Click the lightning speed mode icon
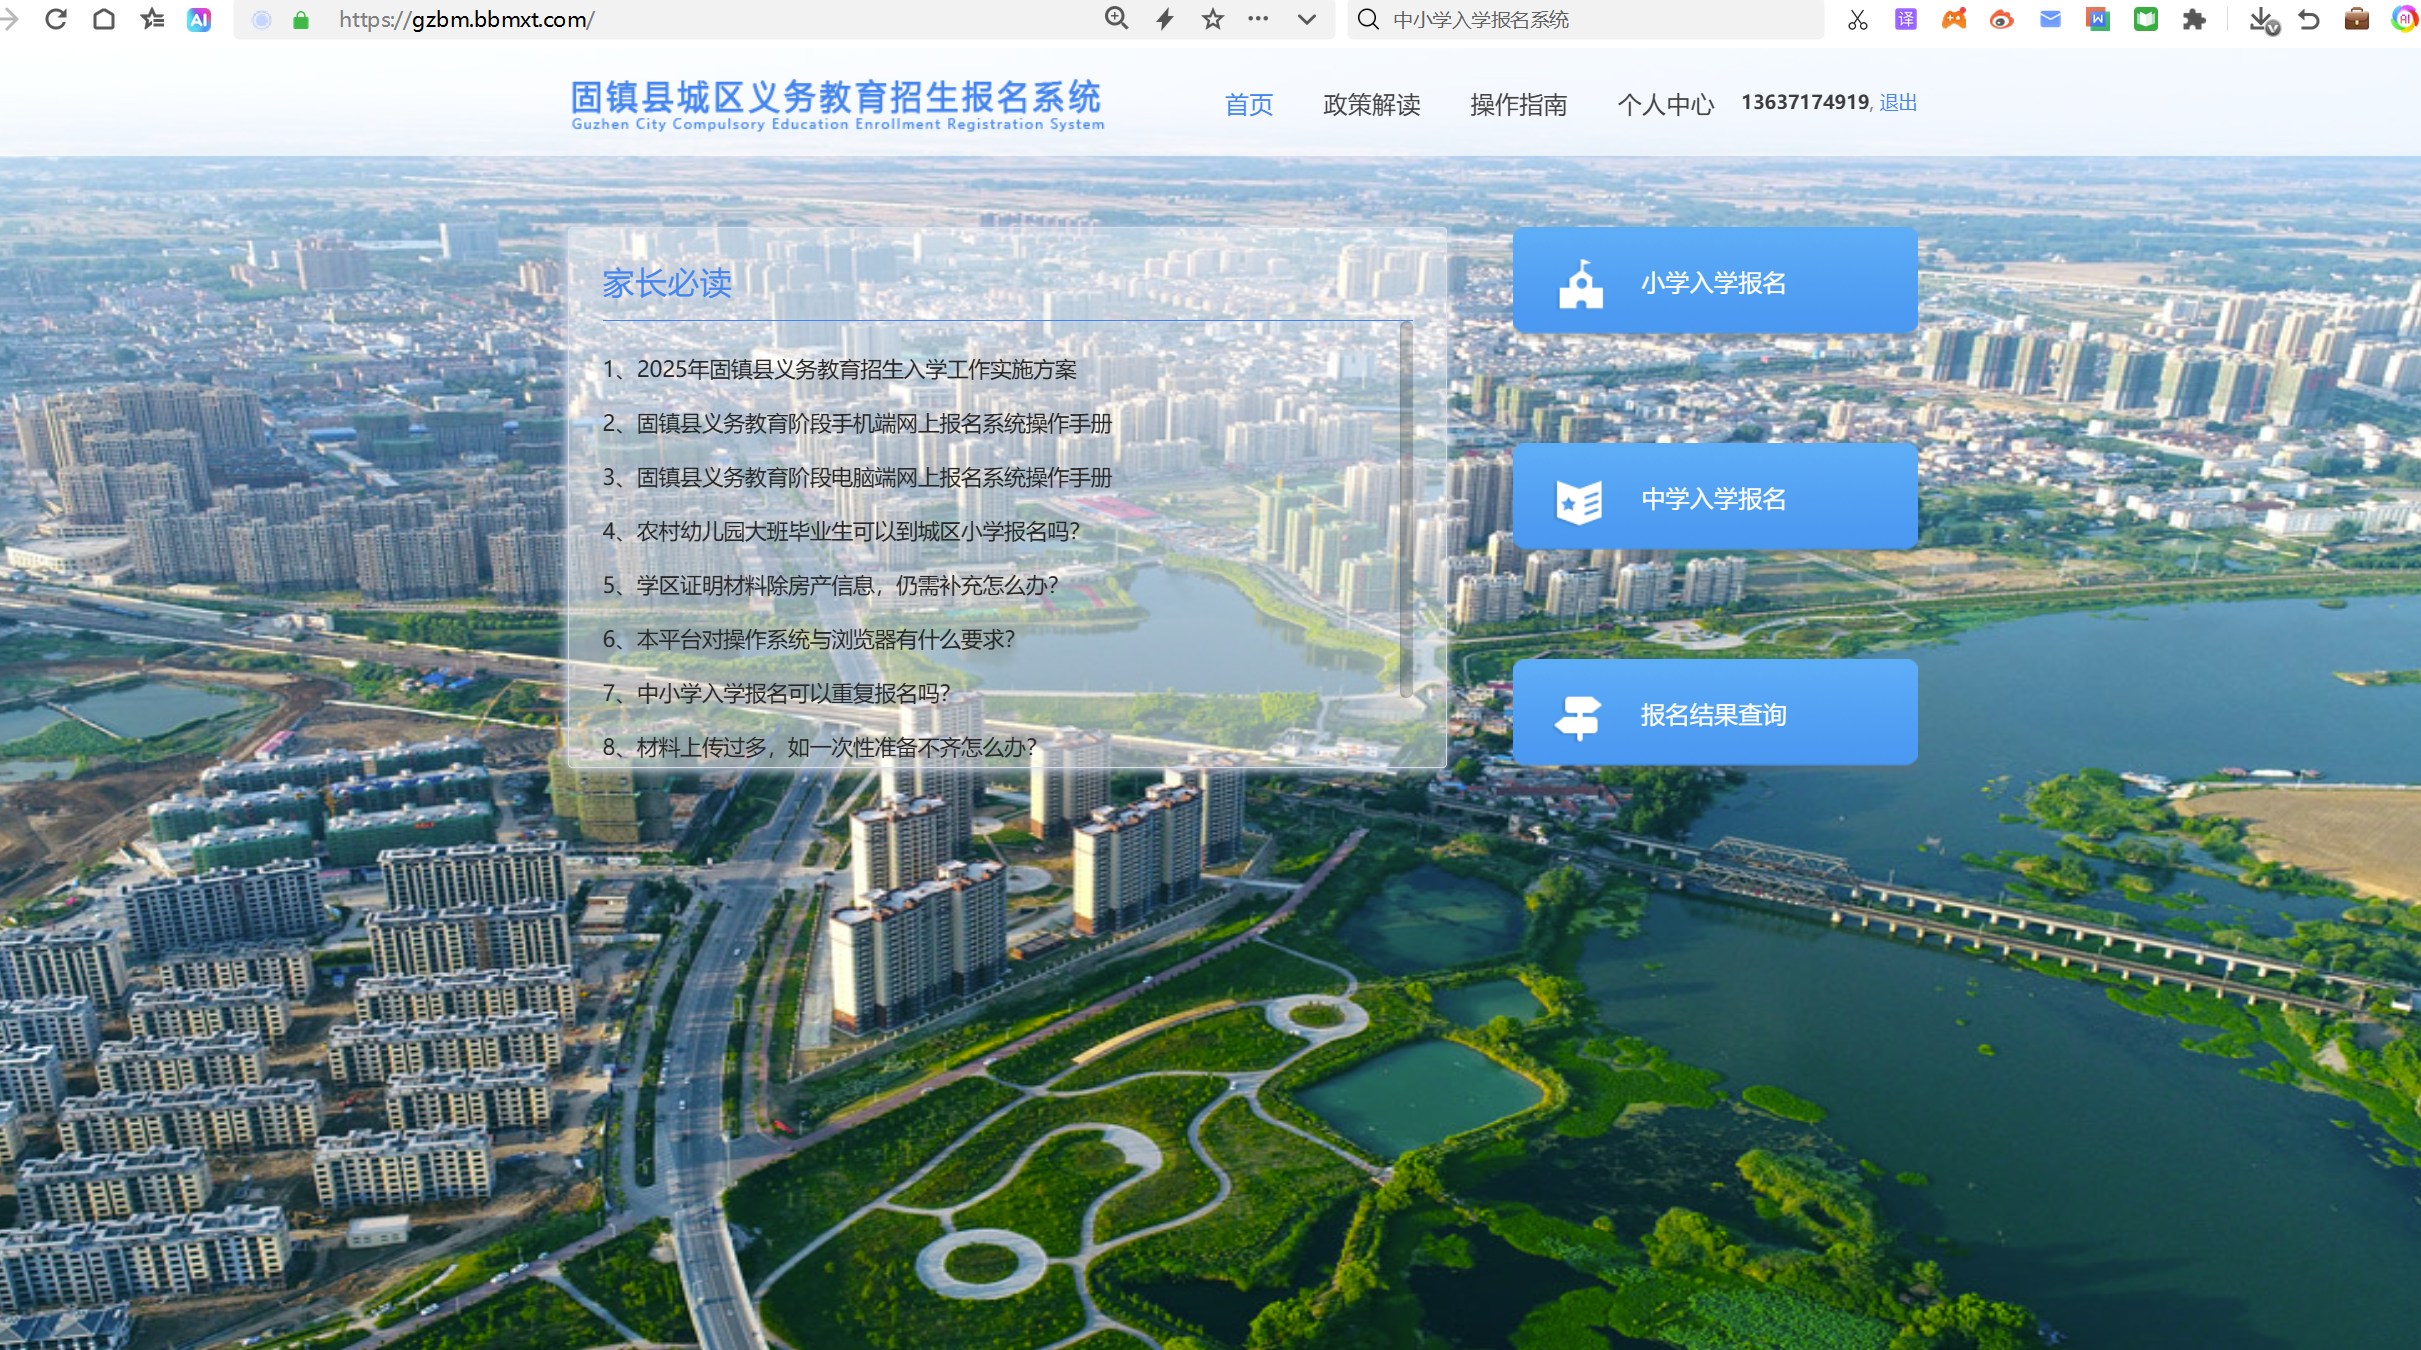This screenshot has height=1350, width=2421. (x=1165, y=19)
